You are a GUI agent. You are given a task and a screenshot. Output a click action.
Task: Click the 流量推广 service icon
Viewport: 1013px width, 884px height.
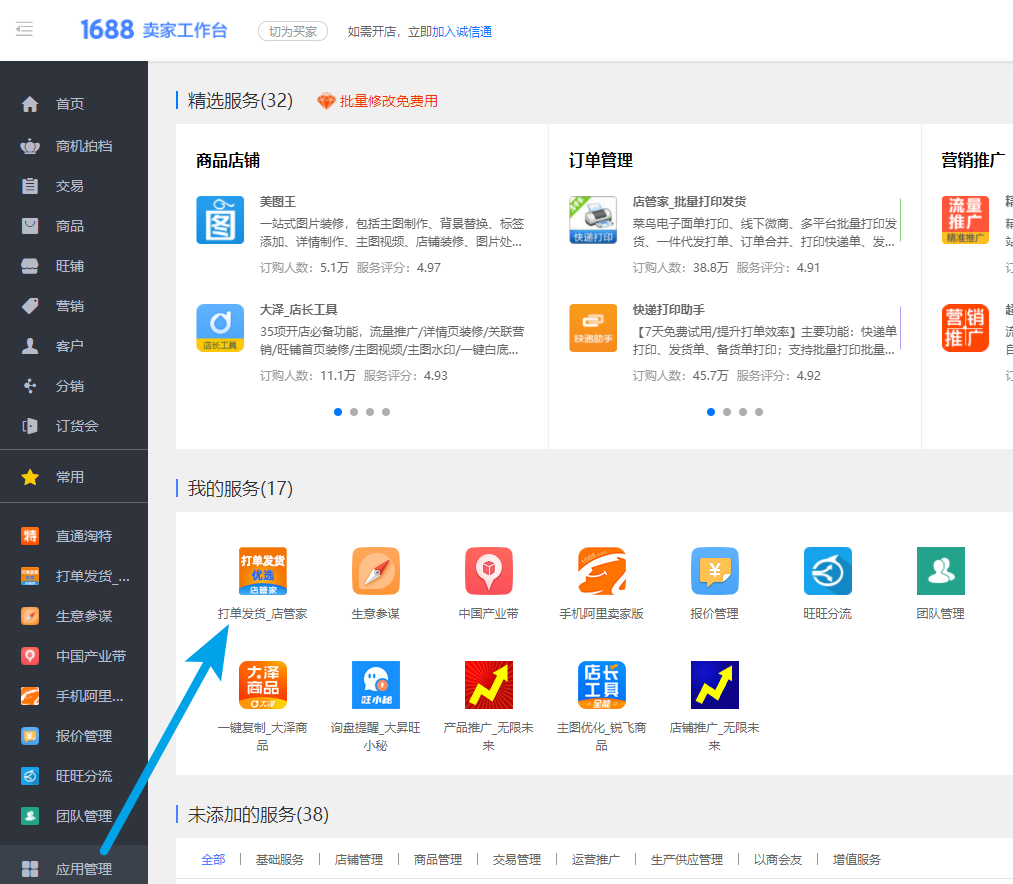pos(965,220)
